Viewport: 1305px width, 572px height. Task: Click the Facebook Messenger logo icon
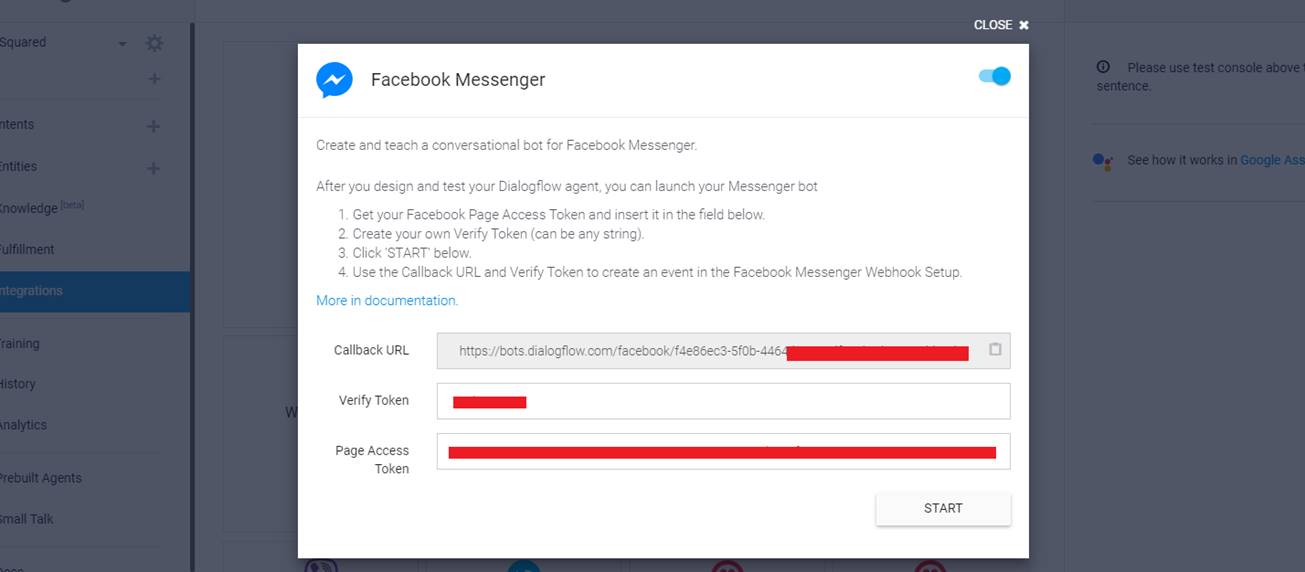(334, 80)
